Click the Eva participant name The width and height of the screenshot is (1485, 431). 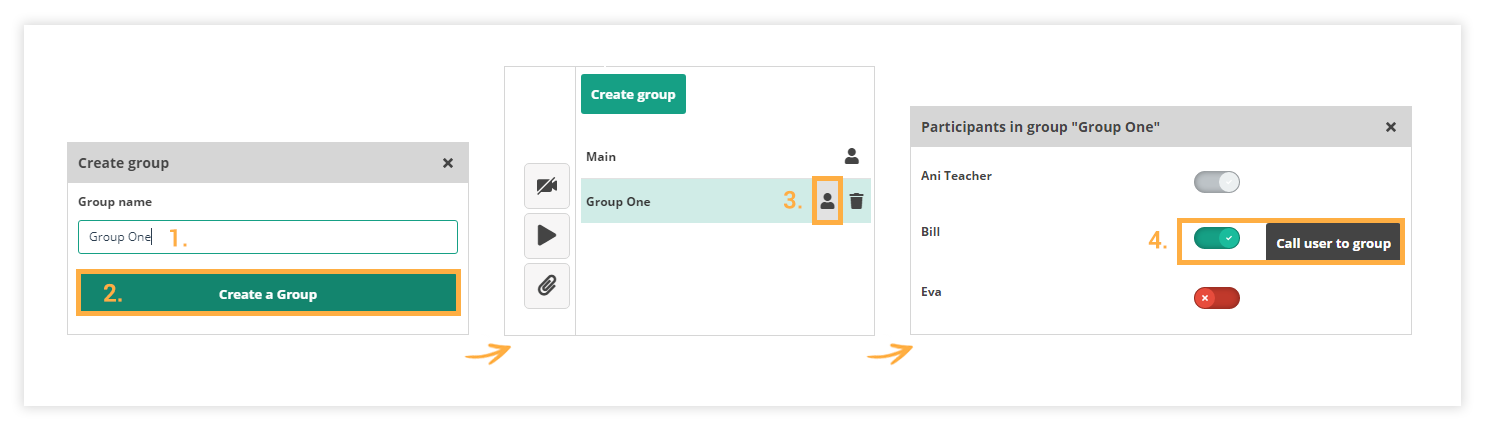[x=931, y=292]
